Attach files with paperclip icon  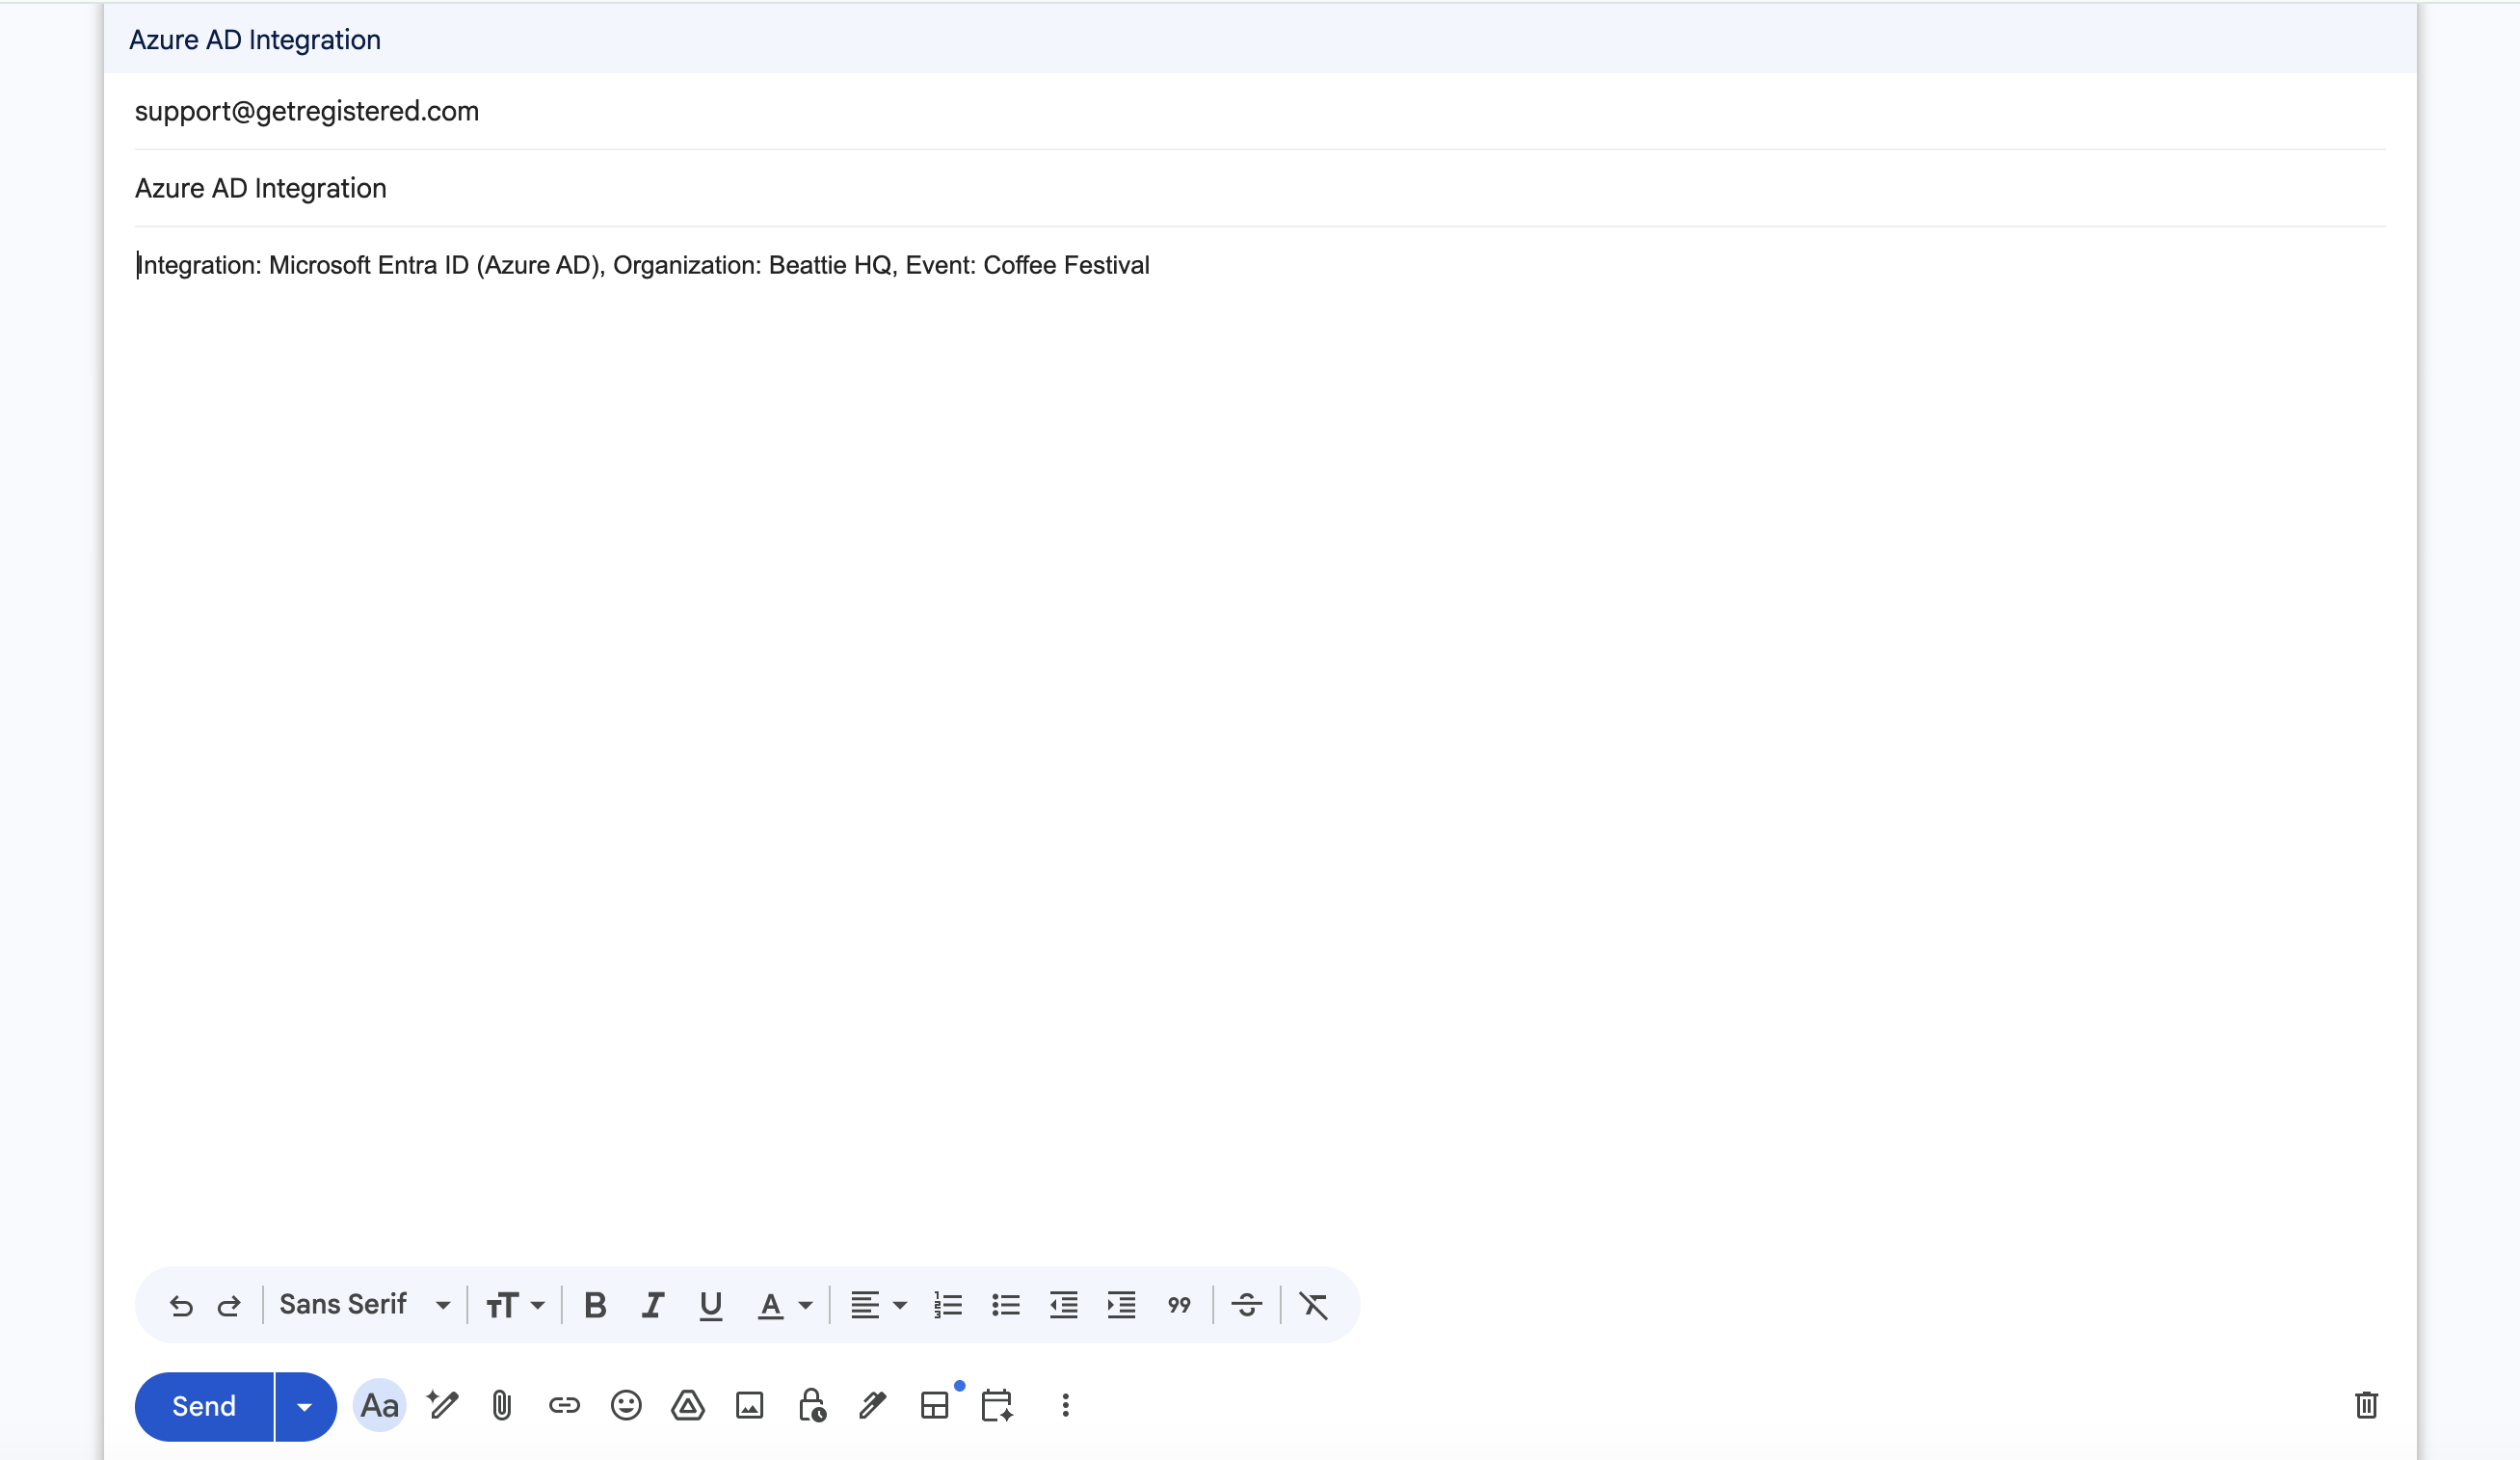pyautogui.click(x=502, y=1405)
